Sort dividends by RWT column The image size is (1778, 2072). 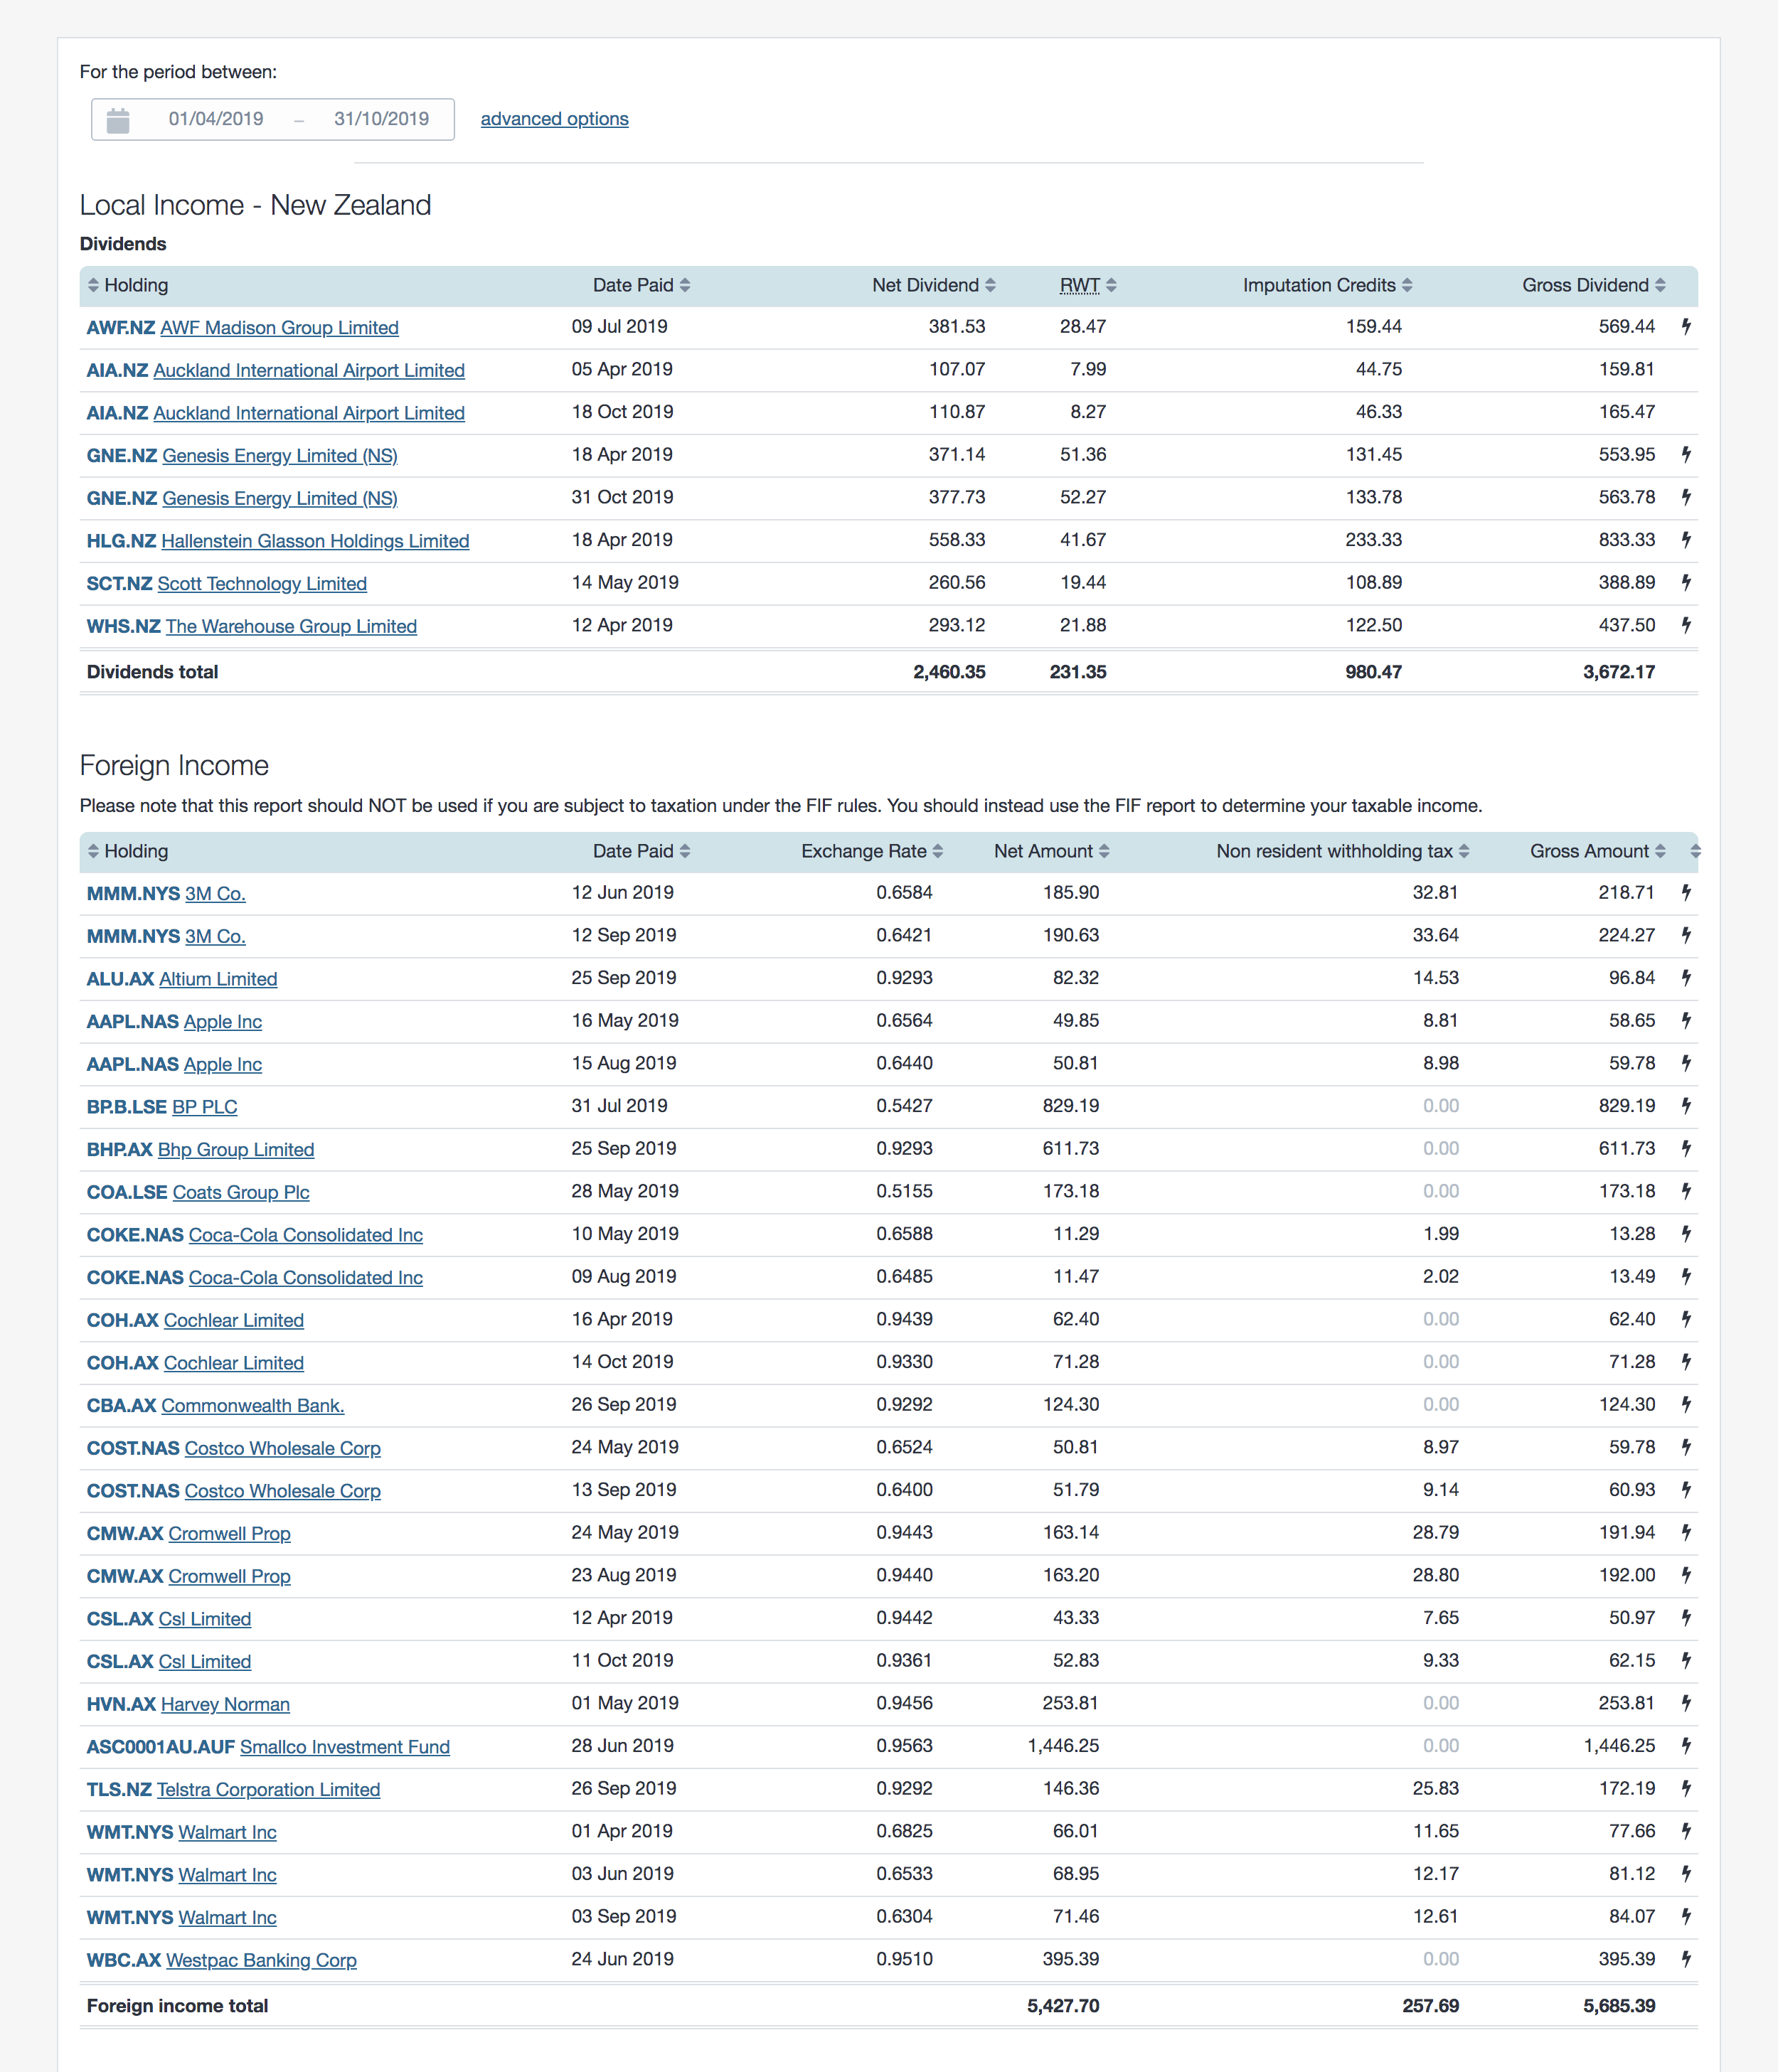[x=1088, y=286]
